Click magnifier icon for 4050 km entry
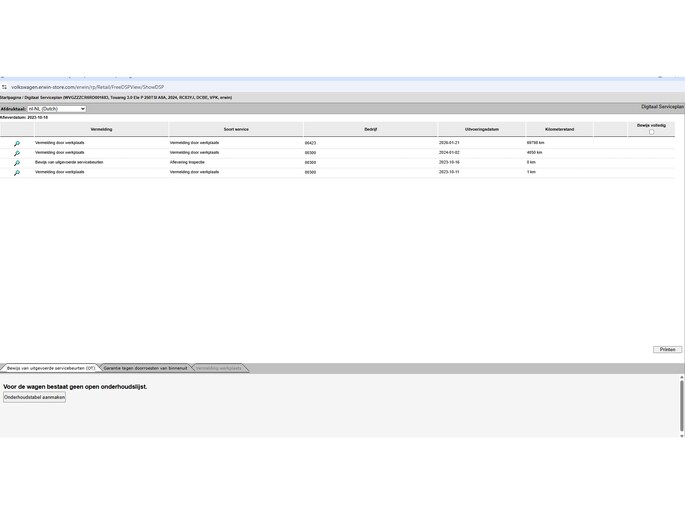This screenshot has height=514, width=685. (x=17, y=153)
